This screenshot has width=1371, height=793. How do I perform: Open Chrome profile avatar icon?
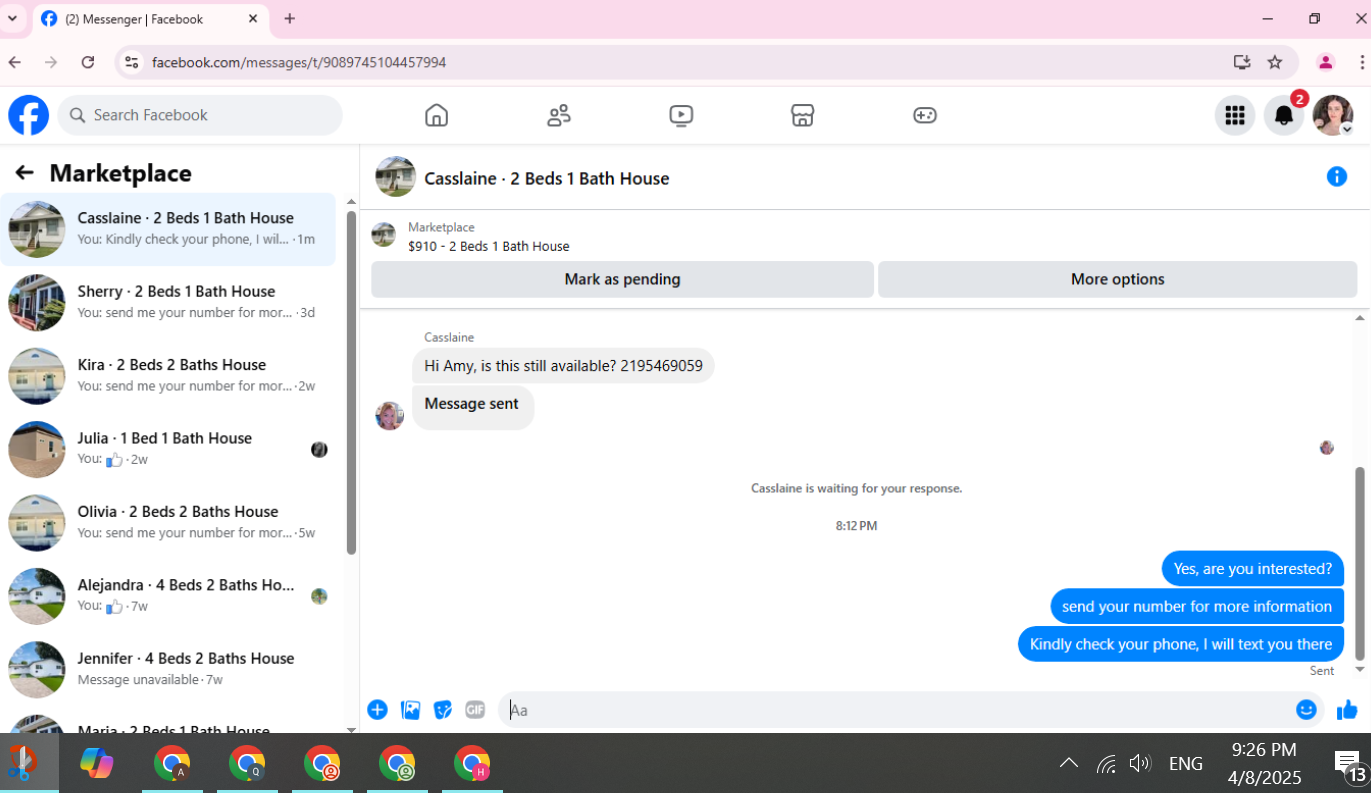point(1325,62)
